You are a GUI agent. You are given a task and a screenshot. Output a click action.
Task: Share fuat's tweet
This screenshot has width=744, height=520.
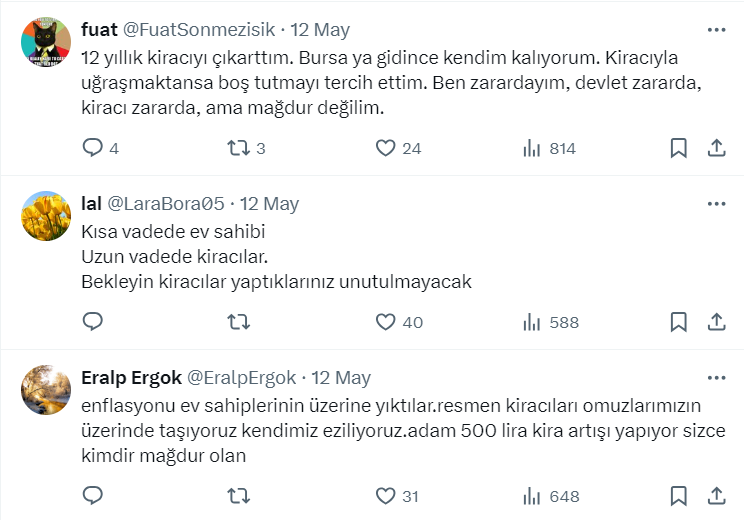pos(716,148)
